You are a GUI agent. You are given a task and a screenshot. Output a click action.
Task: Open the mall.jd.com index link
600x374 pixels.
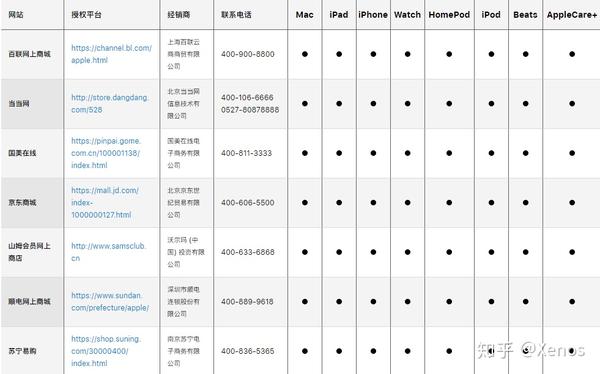pos(105,203)
